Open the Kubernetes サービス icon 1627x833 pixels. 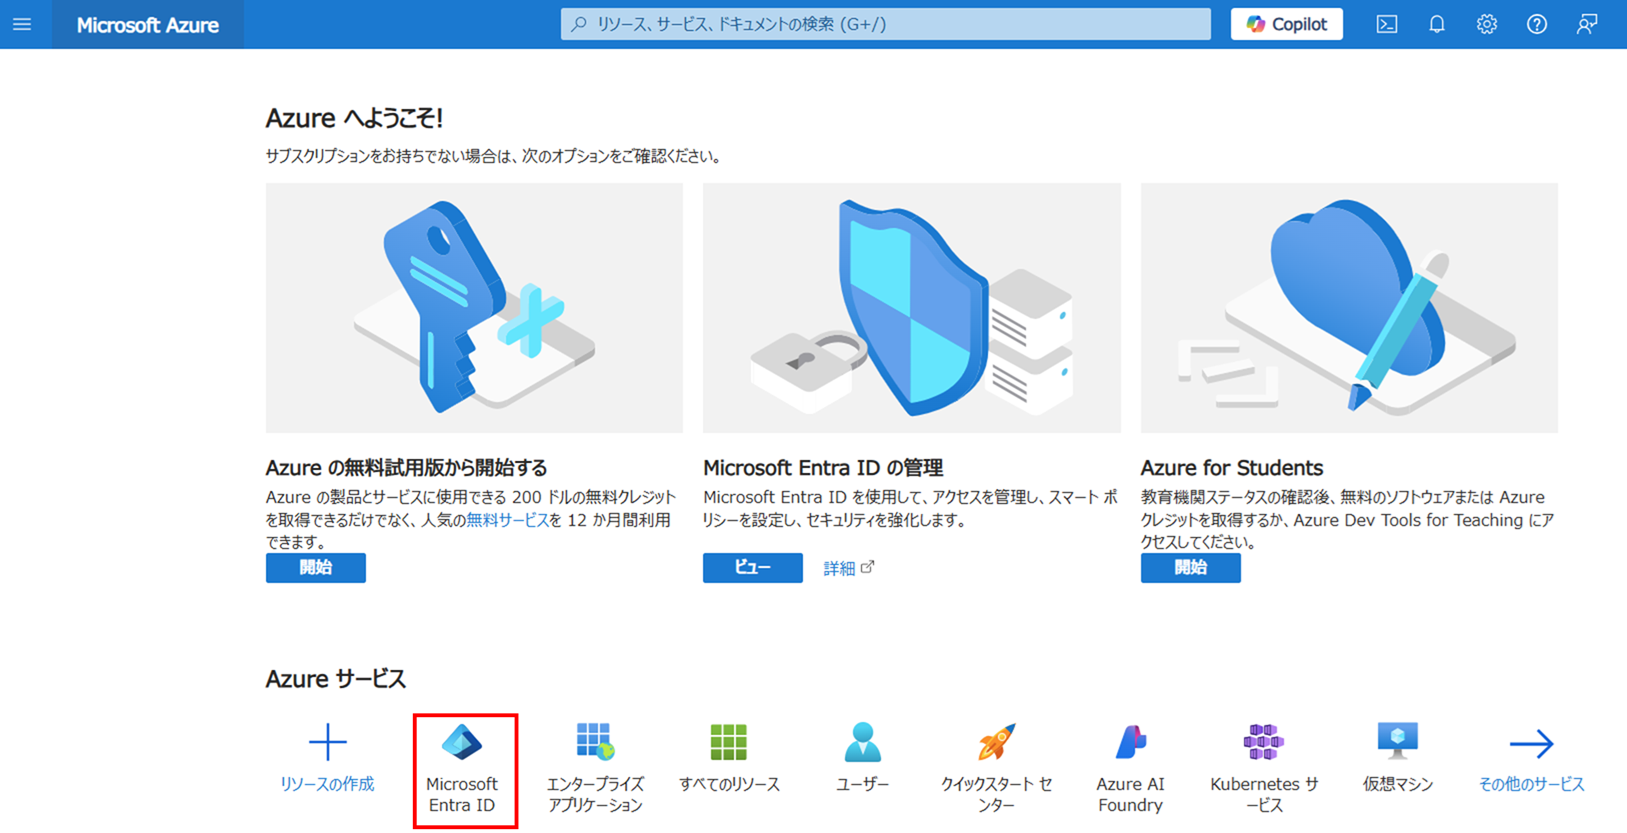[1264, 742]
